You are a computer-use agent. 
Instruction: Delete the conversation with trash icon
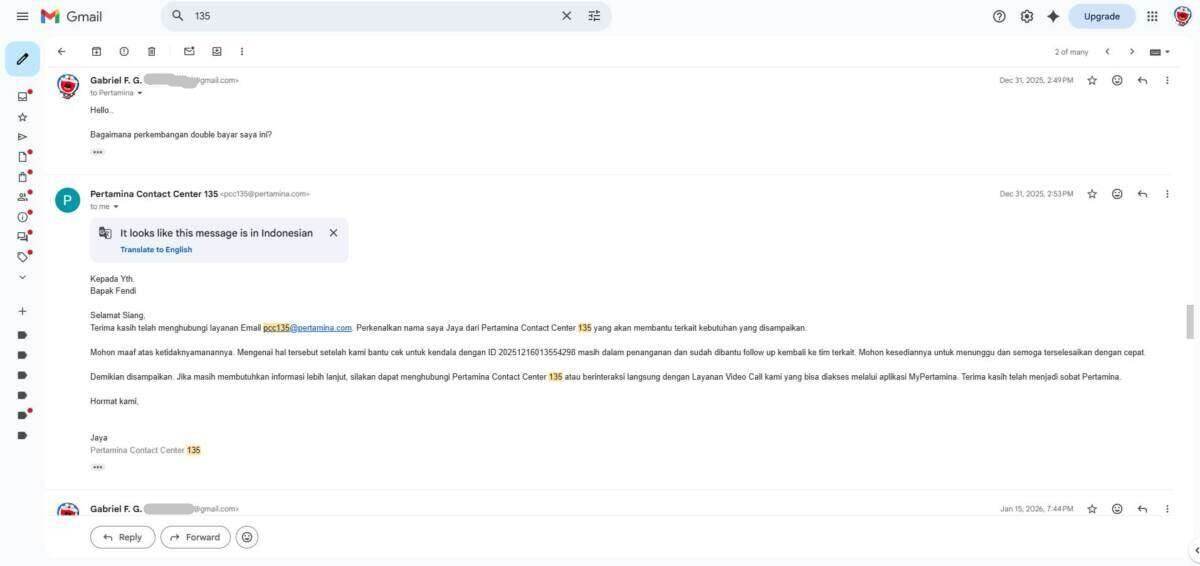[152, 51]
